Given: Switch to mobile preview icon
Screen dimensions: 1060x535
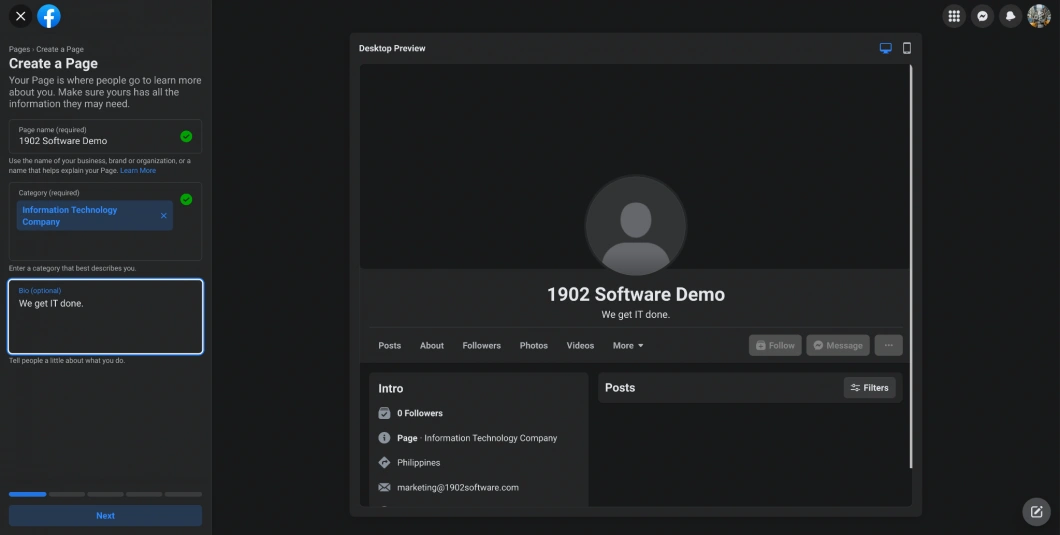Looking at the screenshot, I should [907, 48].
